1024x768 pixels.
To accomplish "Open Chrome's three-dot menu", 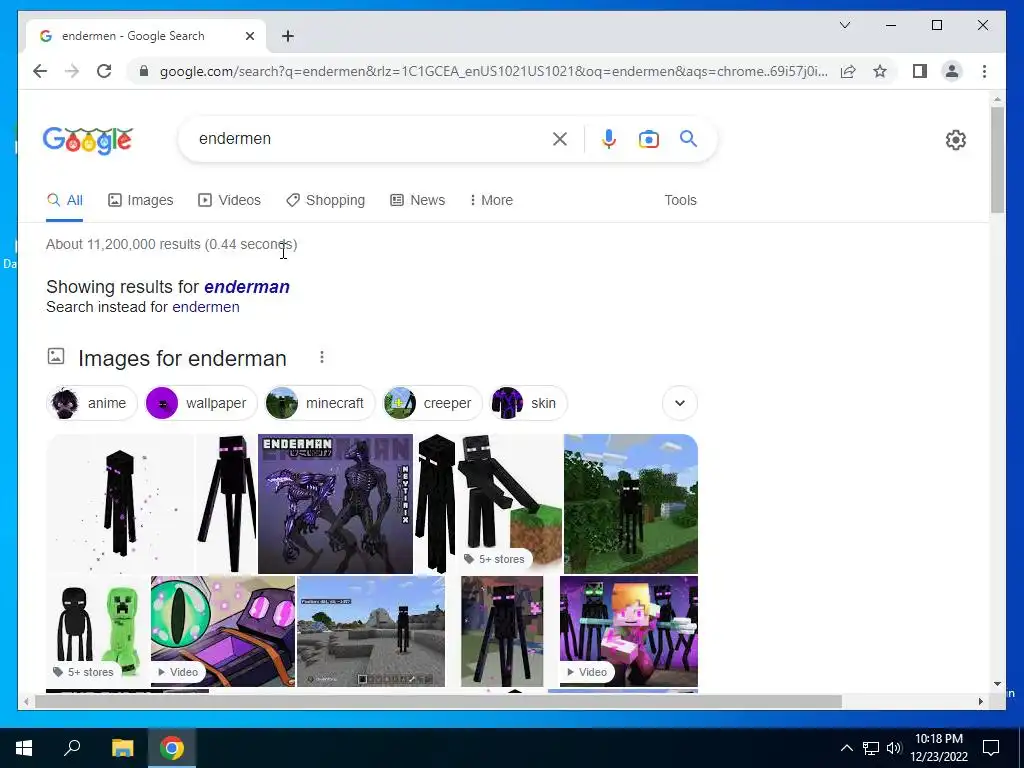I will pyautogui.click(x=984, y=71).
